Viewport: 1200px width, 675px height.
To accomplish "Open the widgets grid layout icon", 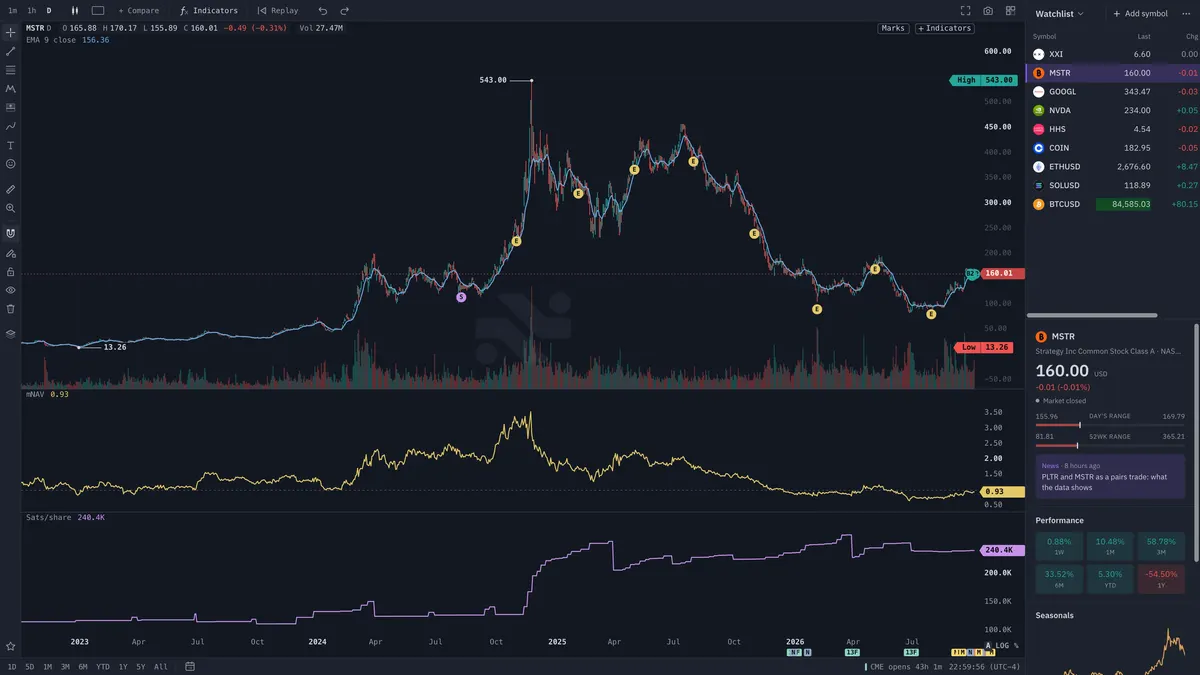I will tap(1010, 10).
